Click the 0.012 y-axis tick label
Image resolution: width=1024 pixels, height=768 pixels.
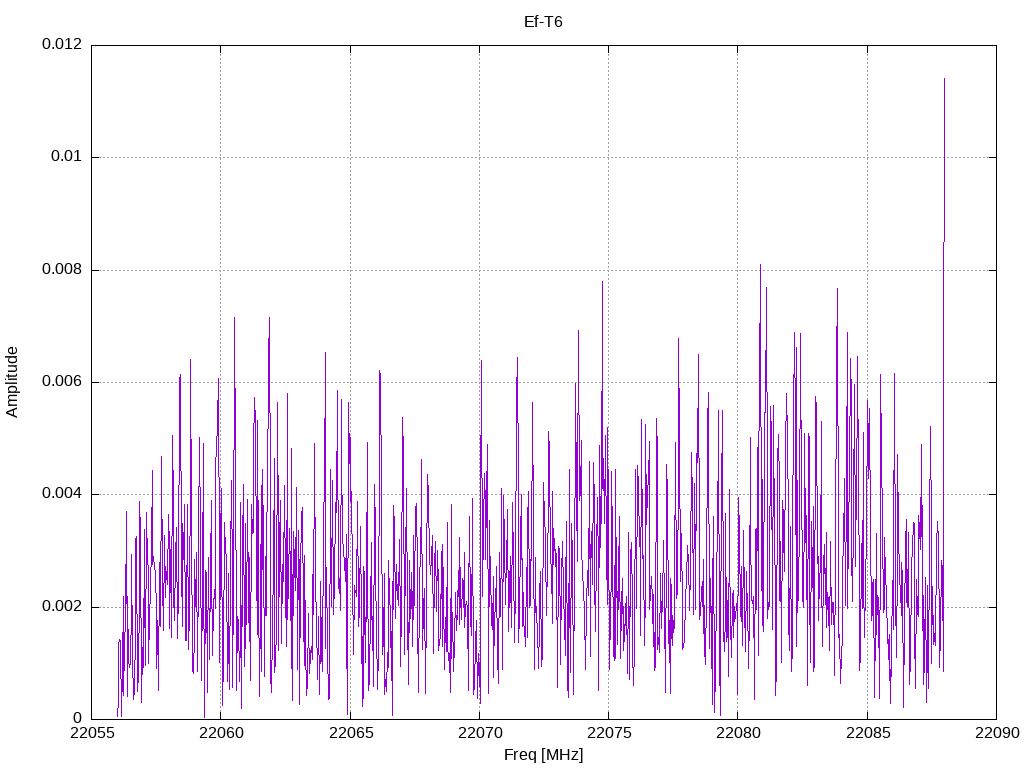[x=62, y=44]
